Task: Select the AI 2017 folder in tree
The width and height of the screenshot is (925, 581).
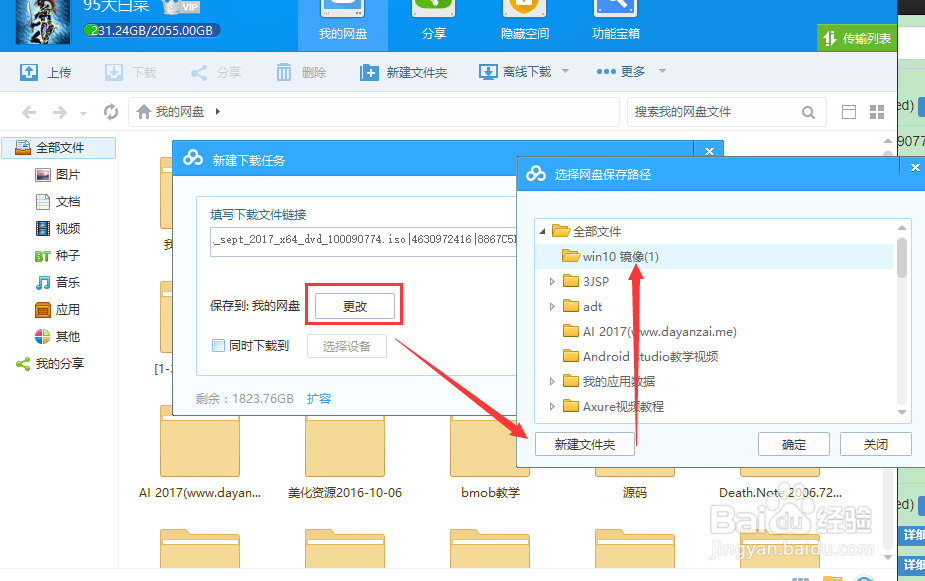Action: 650,331
